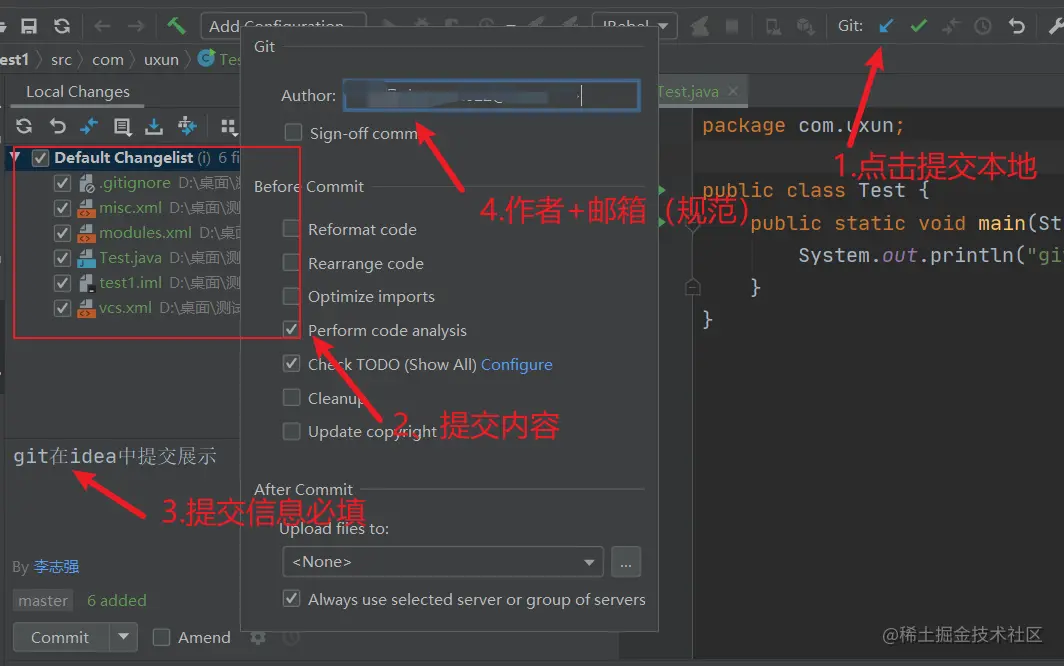Navigate Back using the left arrow icon

pyautogui.click(x=102, y=26)
